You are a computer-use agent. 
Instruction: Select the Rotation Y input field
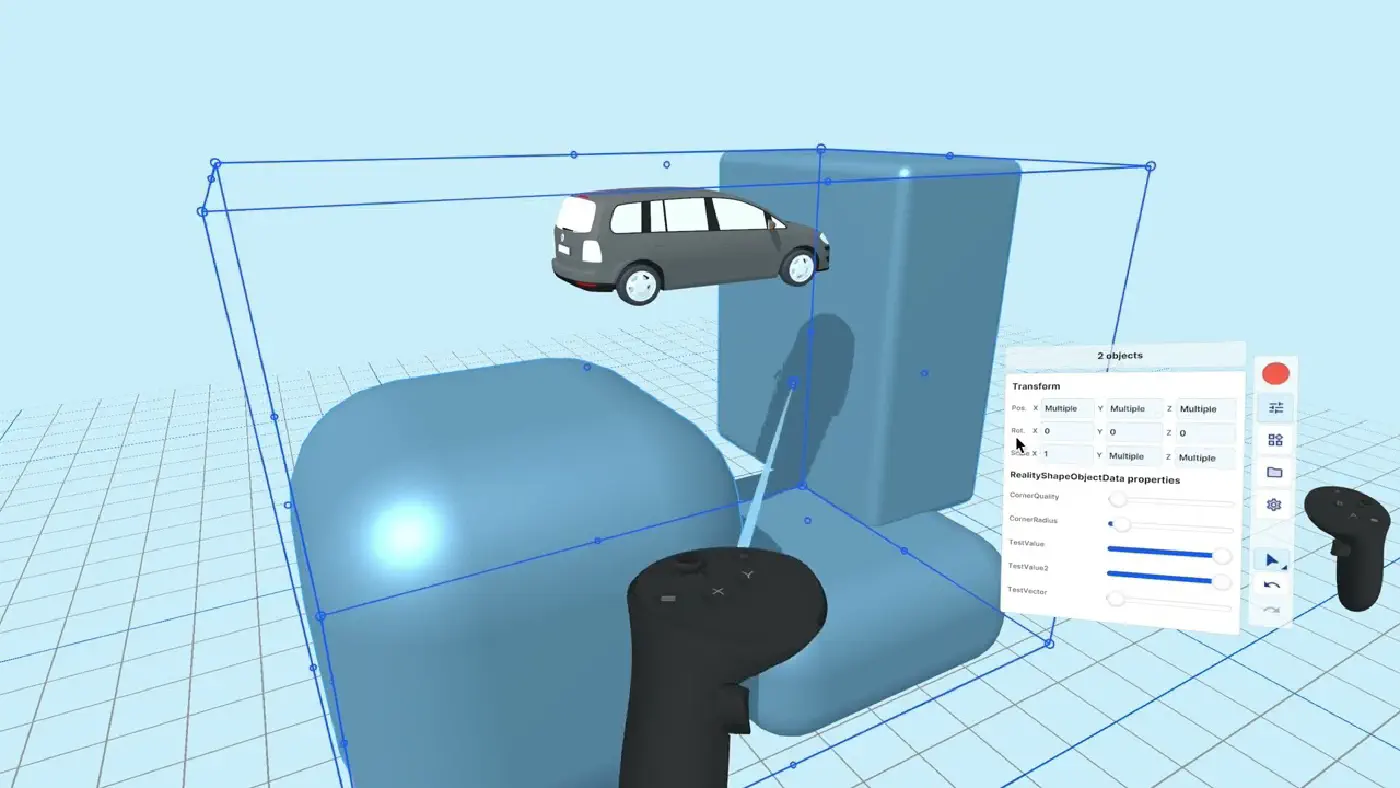[1134, 433]
